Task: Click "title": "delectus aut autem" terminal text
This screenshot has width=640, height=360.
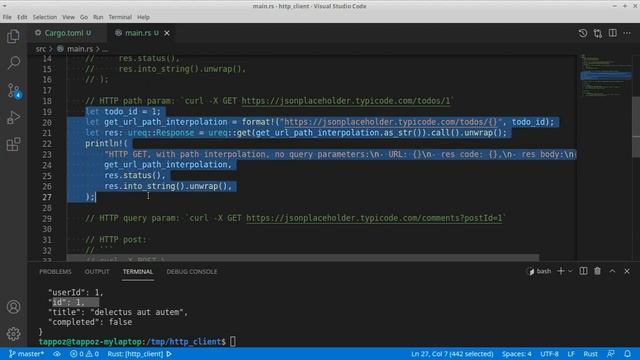Action: click(118, 312)
